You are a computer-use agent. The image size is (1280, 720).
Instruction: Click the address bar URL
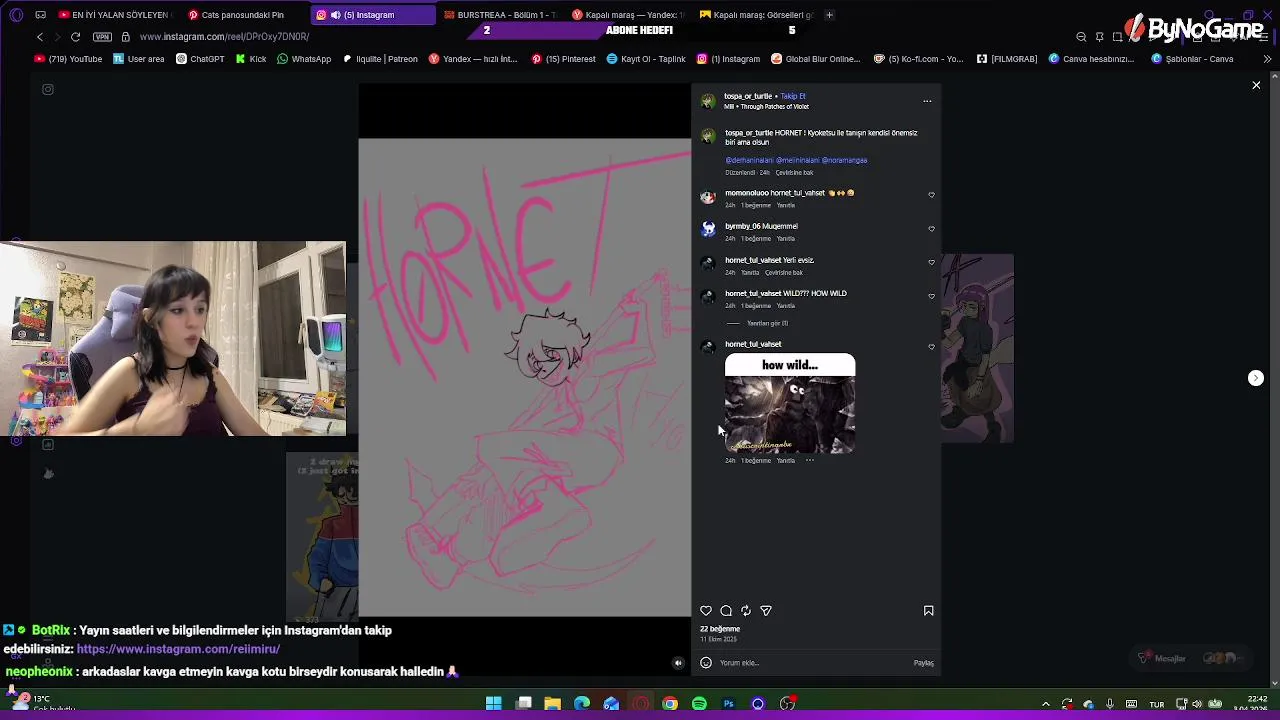pyautogui.click(x=224, y=37)
